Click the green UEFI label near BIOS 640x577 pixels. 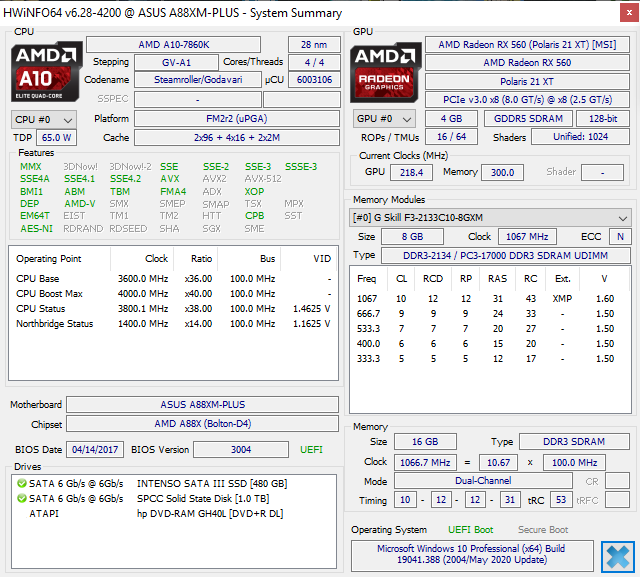point(311,450)
